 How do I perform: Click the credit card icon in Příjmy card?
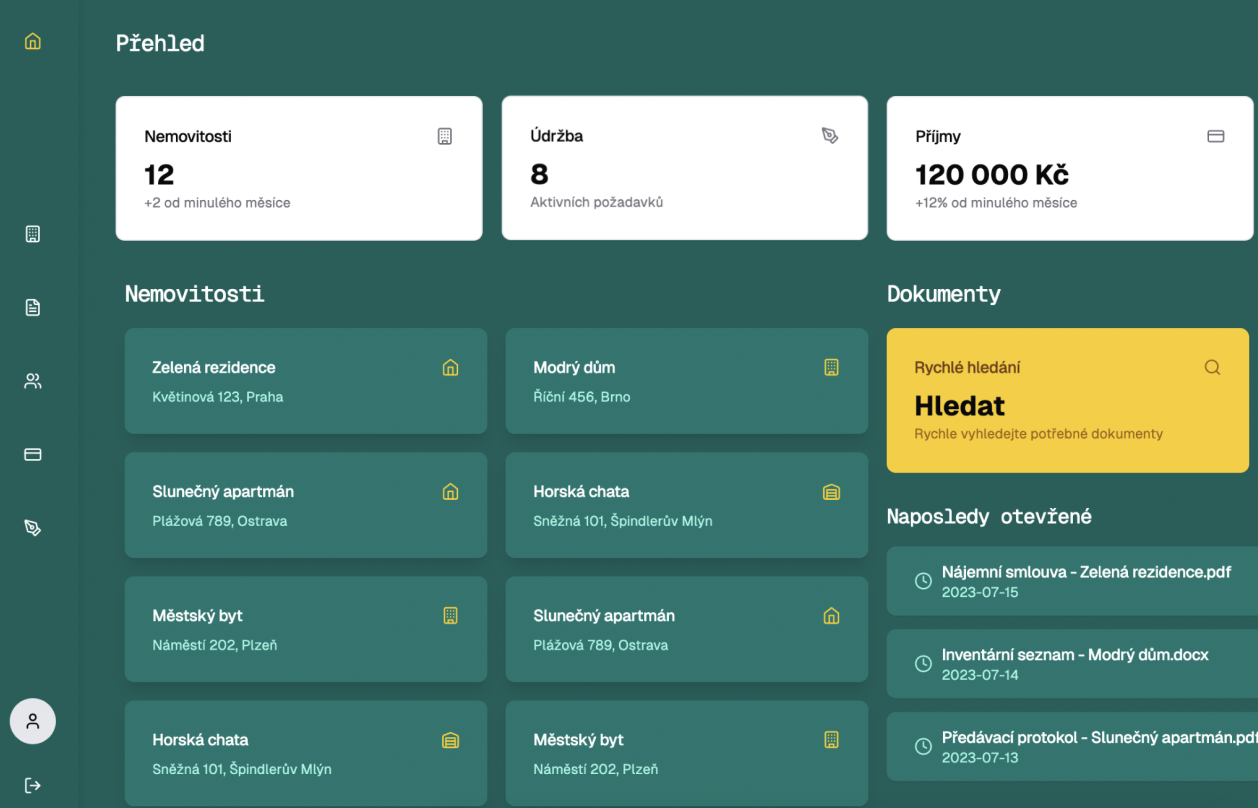tap(1216, 136)
